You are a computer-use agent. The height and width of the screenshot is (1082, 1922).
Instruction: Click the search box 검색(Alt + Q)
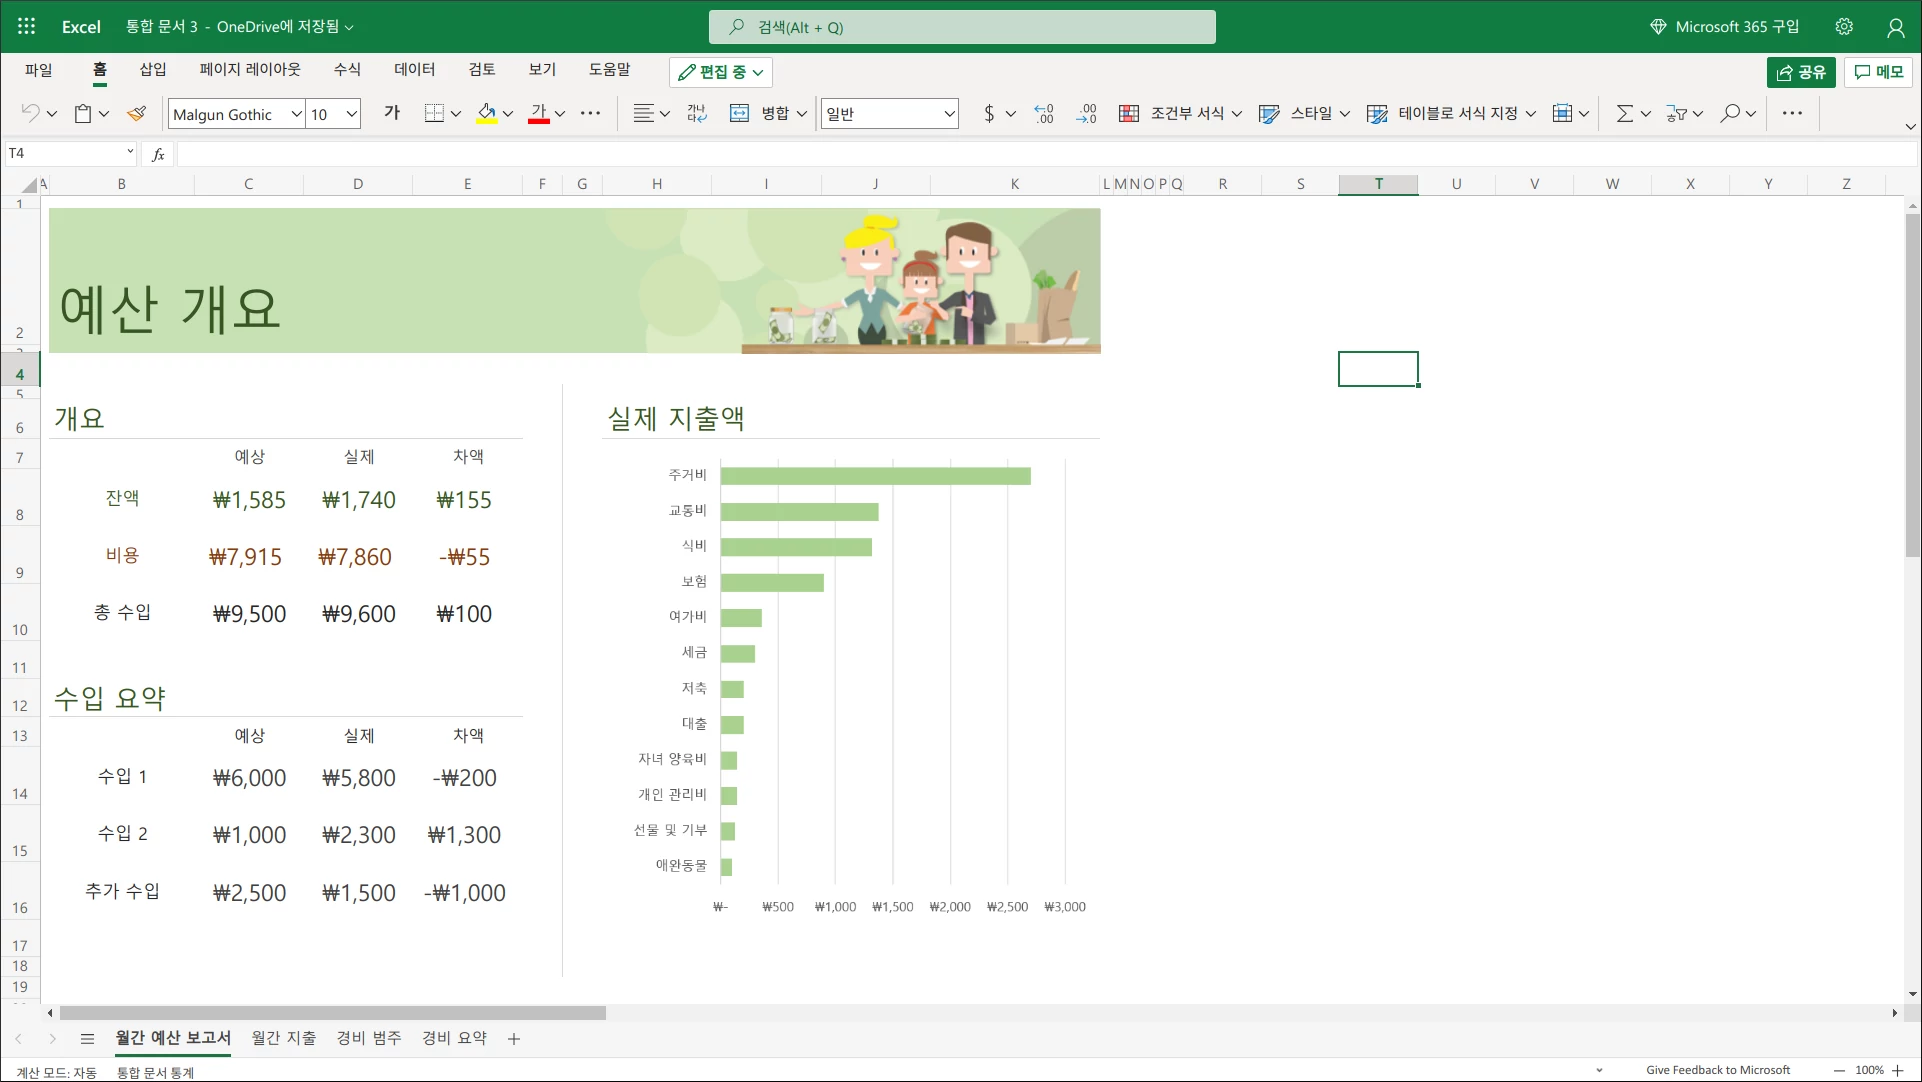tap(962, 27)
